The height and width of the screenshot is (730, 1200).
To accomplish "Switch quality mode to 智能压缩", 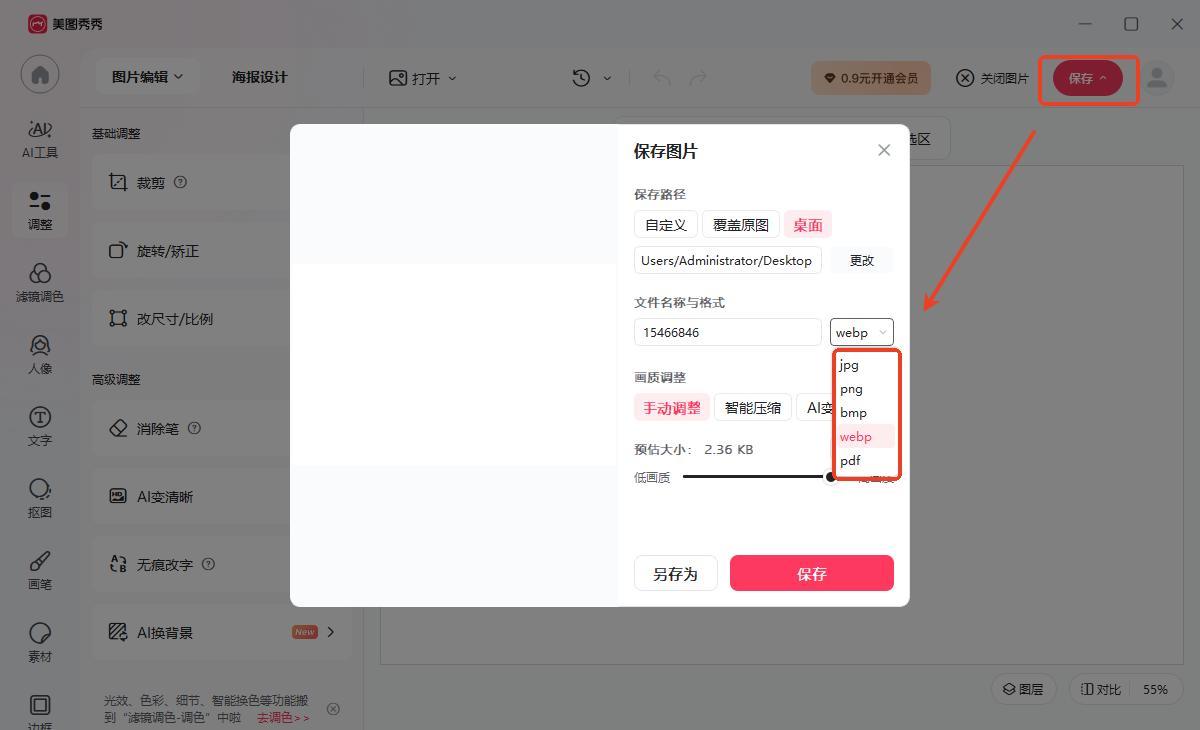I will coord(752,408).
